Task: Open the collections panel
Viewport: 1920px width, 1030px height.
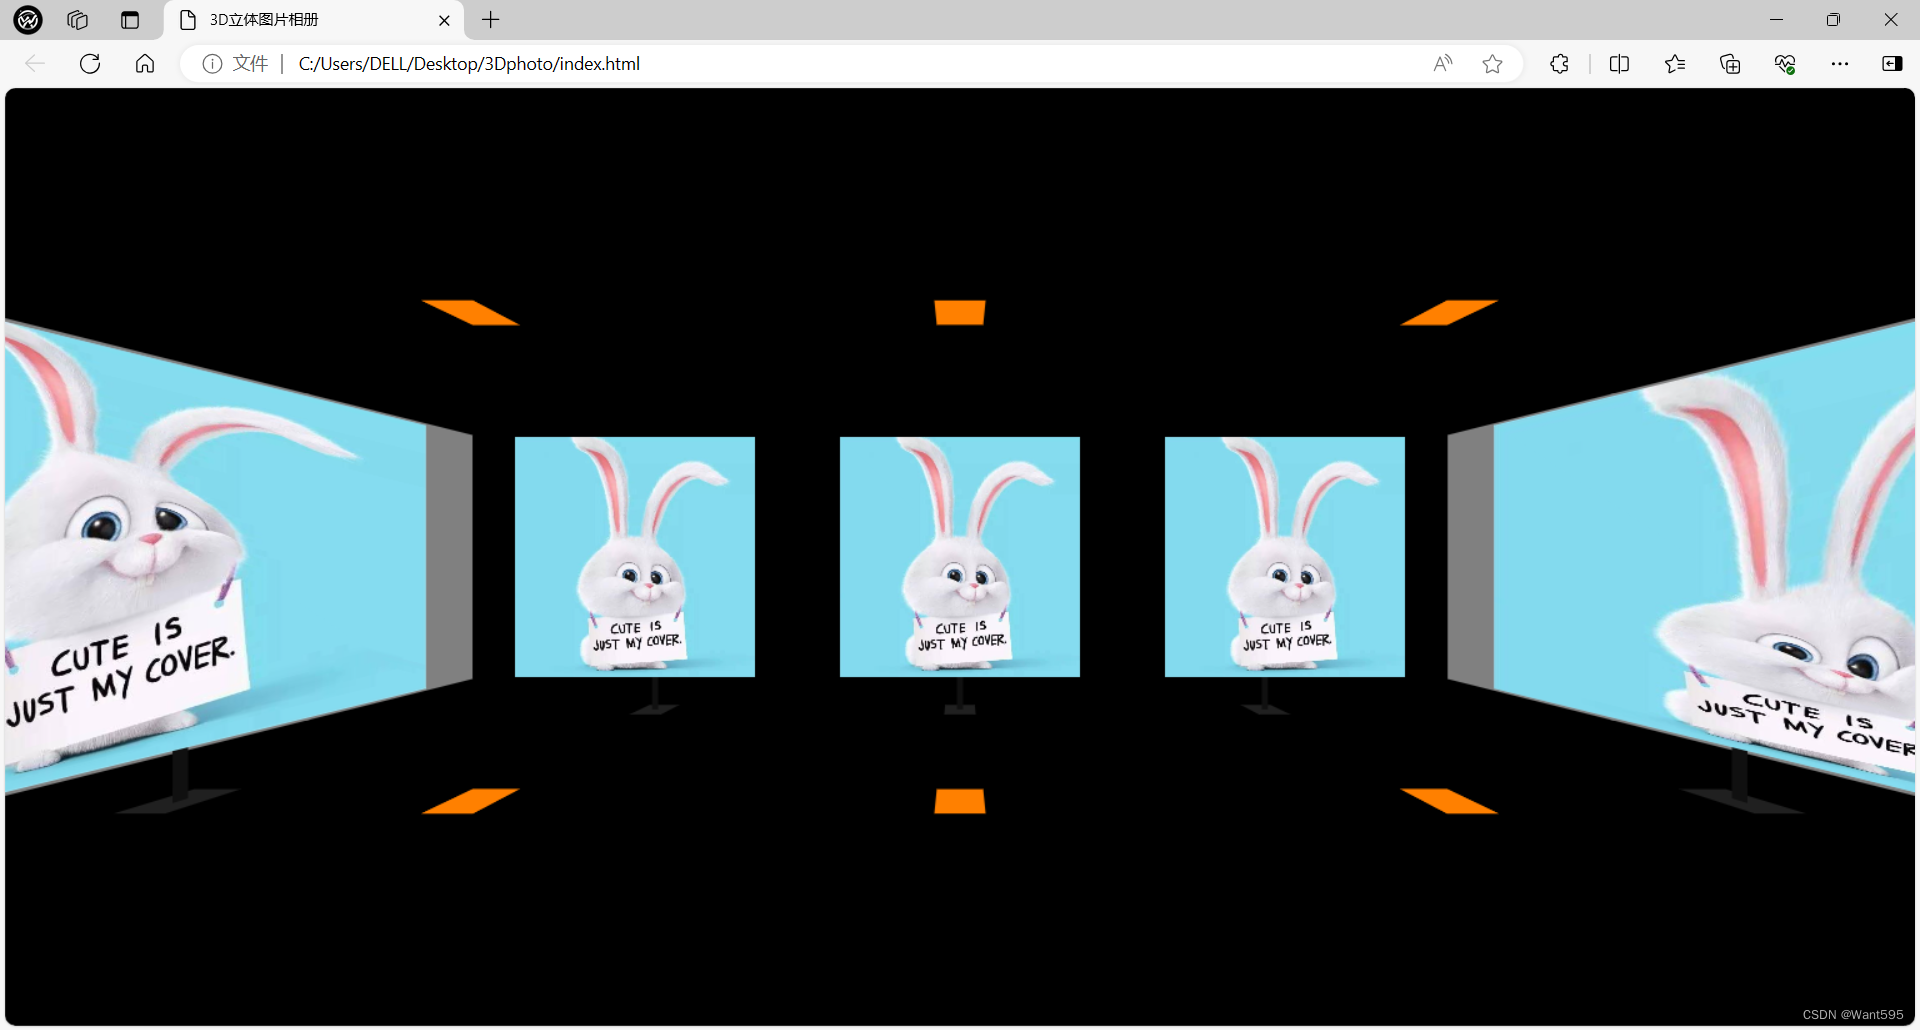Action: coord(1730,64)
